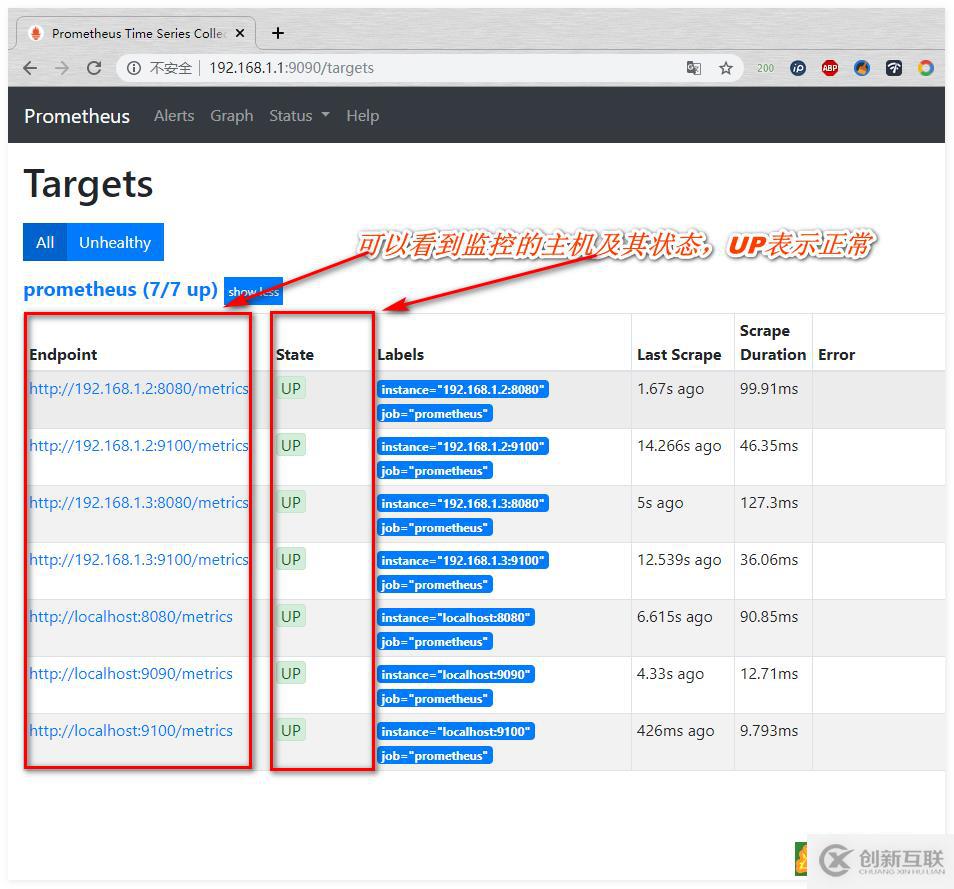954x889 pixels.
Task: Click the "99.91ms" scrape duration value
Action: pyautogui.click(x=769, y=389)
